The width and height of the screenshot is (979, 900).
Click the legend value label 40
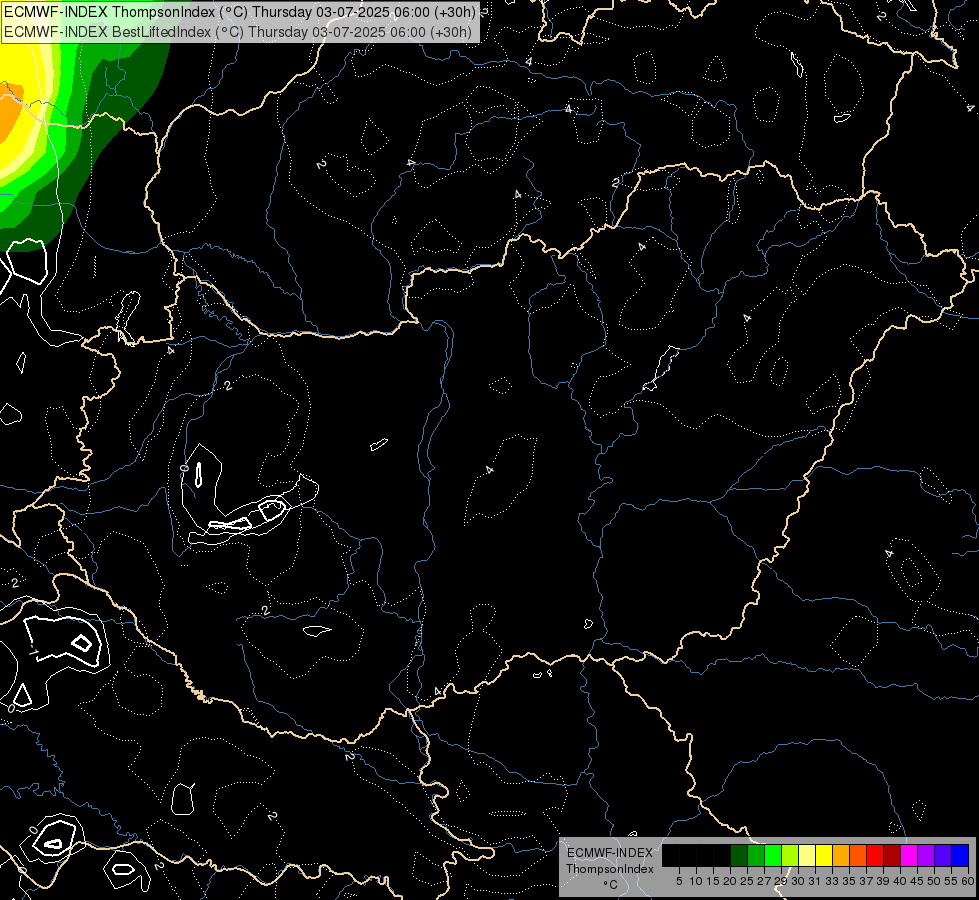(x=900, y=881)
